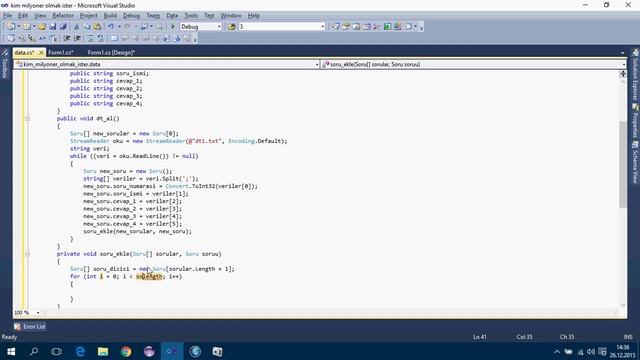Open the Refactor menu
Screen dimensions: 640x360
[63, 16]
